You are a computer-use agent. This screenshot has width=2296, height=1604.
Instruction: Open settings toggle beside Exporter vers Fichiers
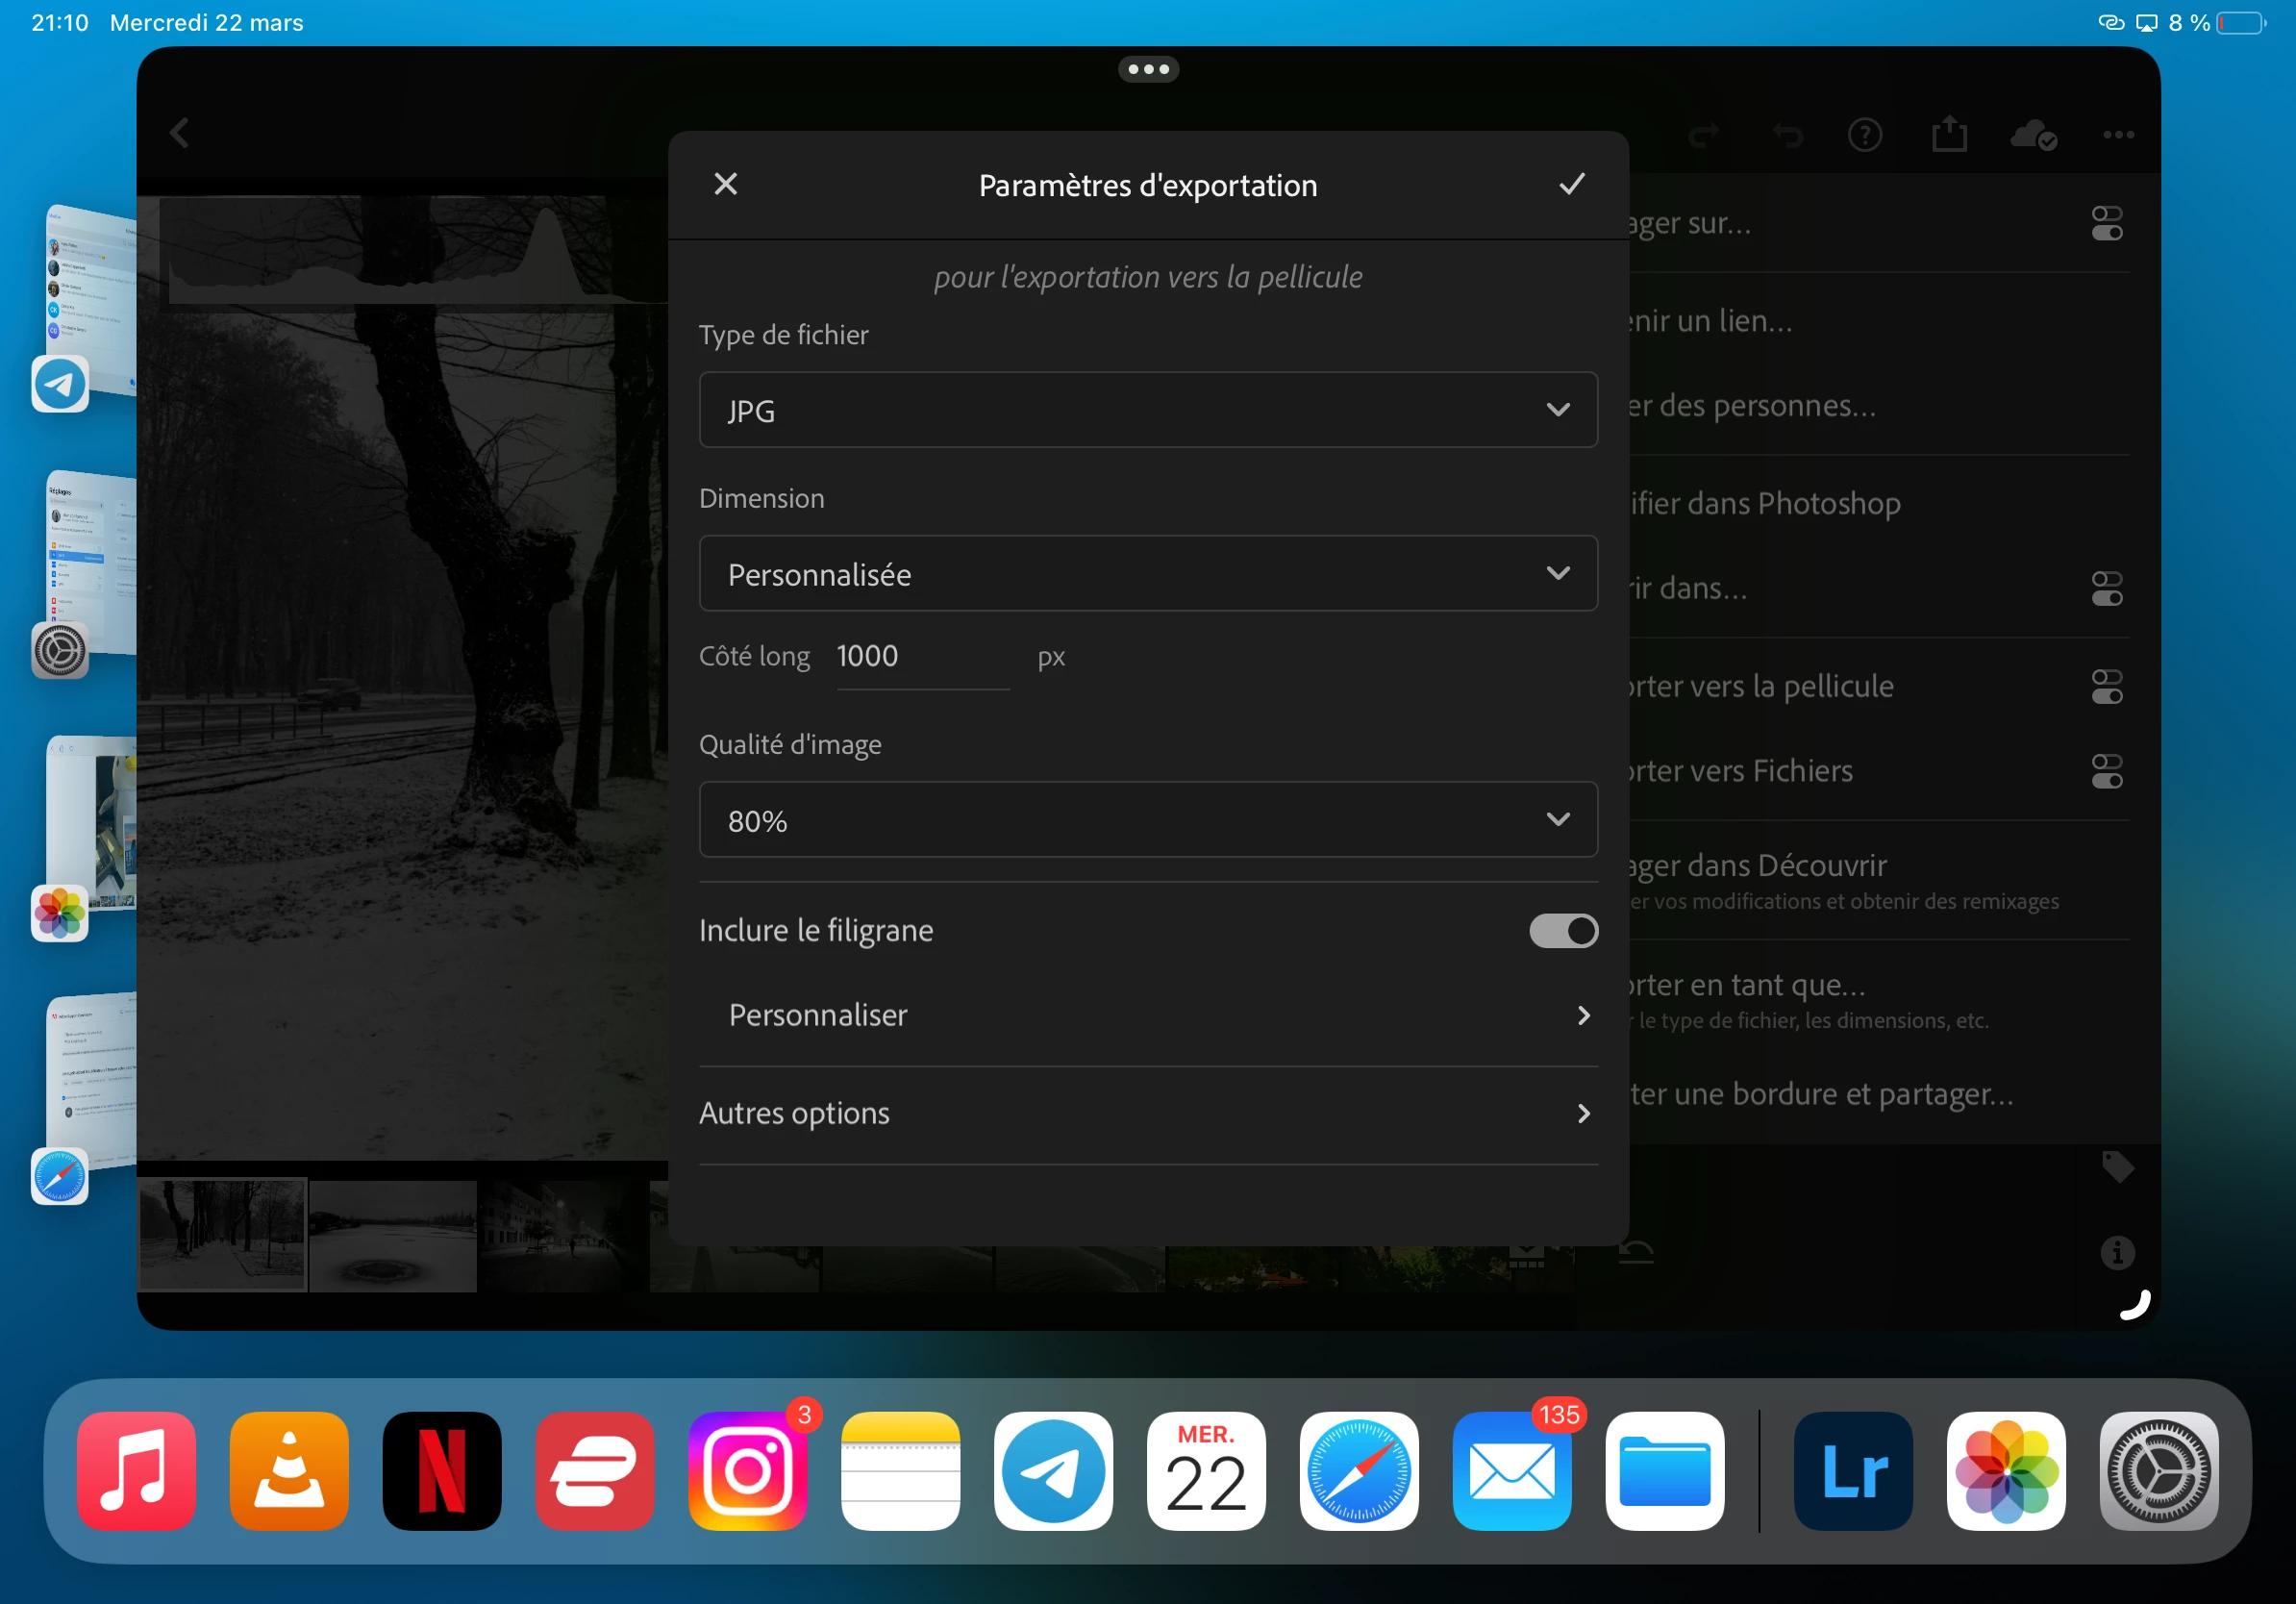click(2106, 771)
